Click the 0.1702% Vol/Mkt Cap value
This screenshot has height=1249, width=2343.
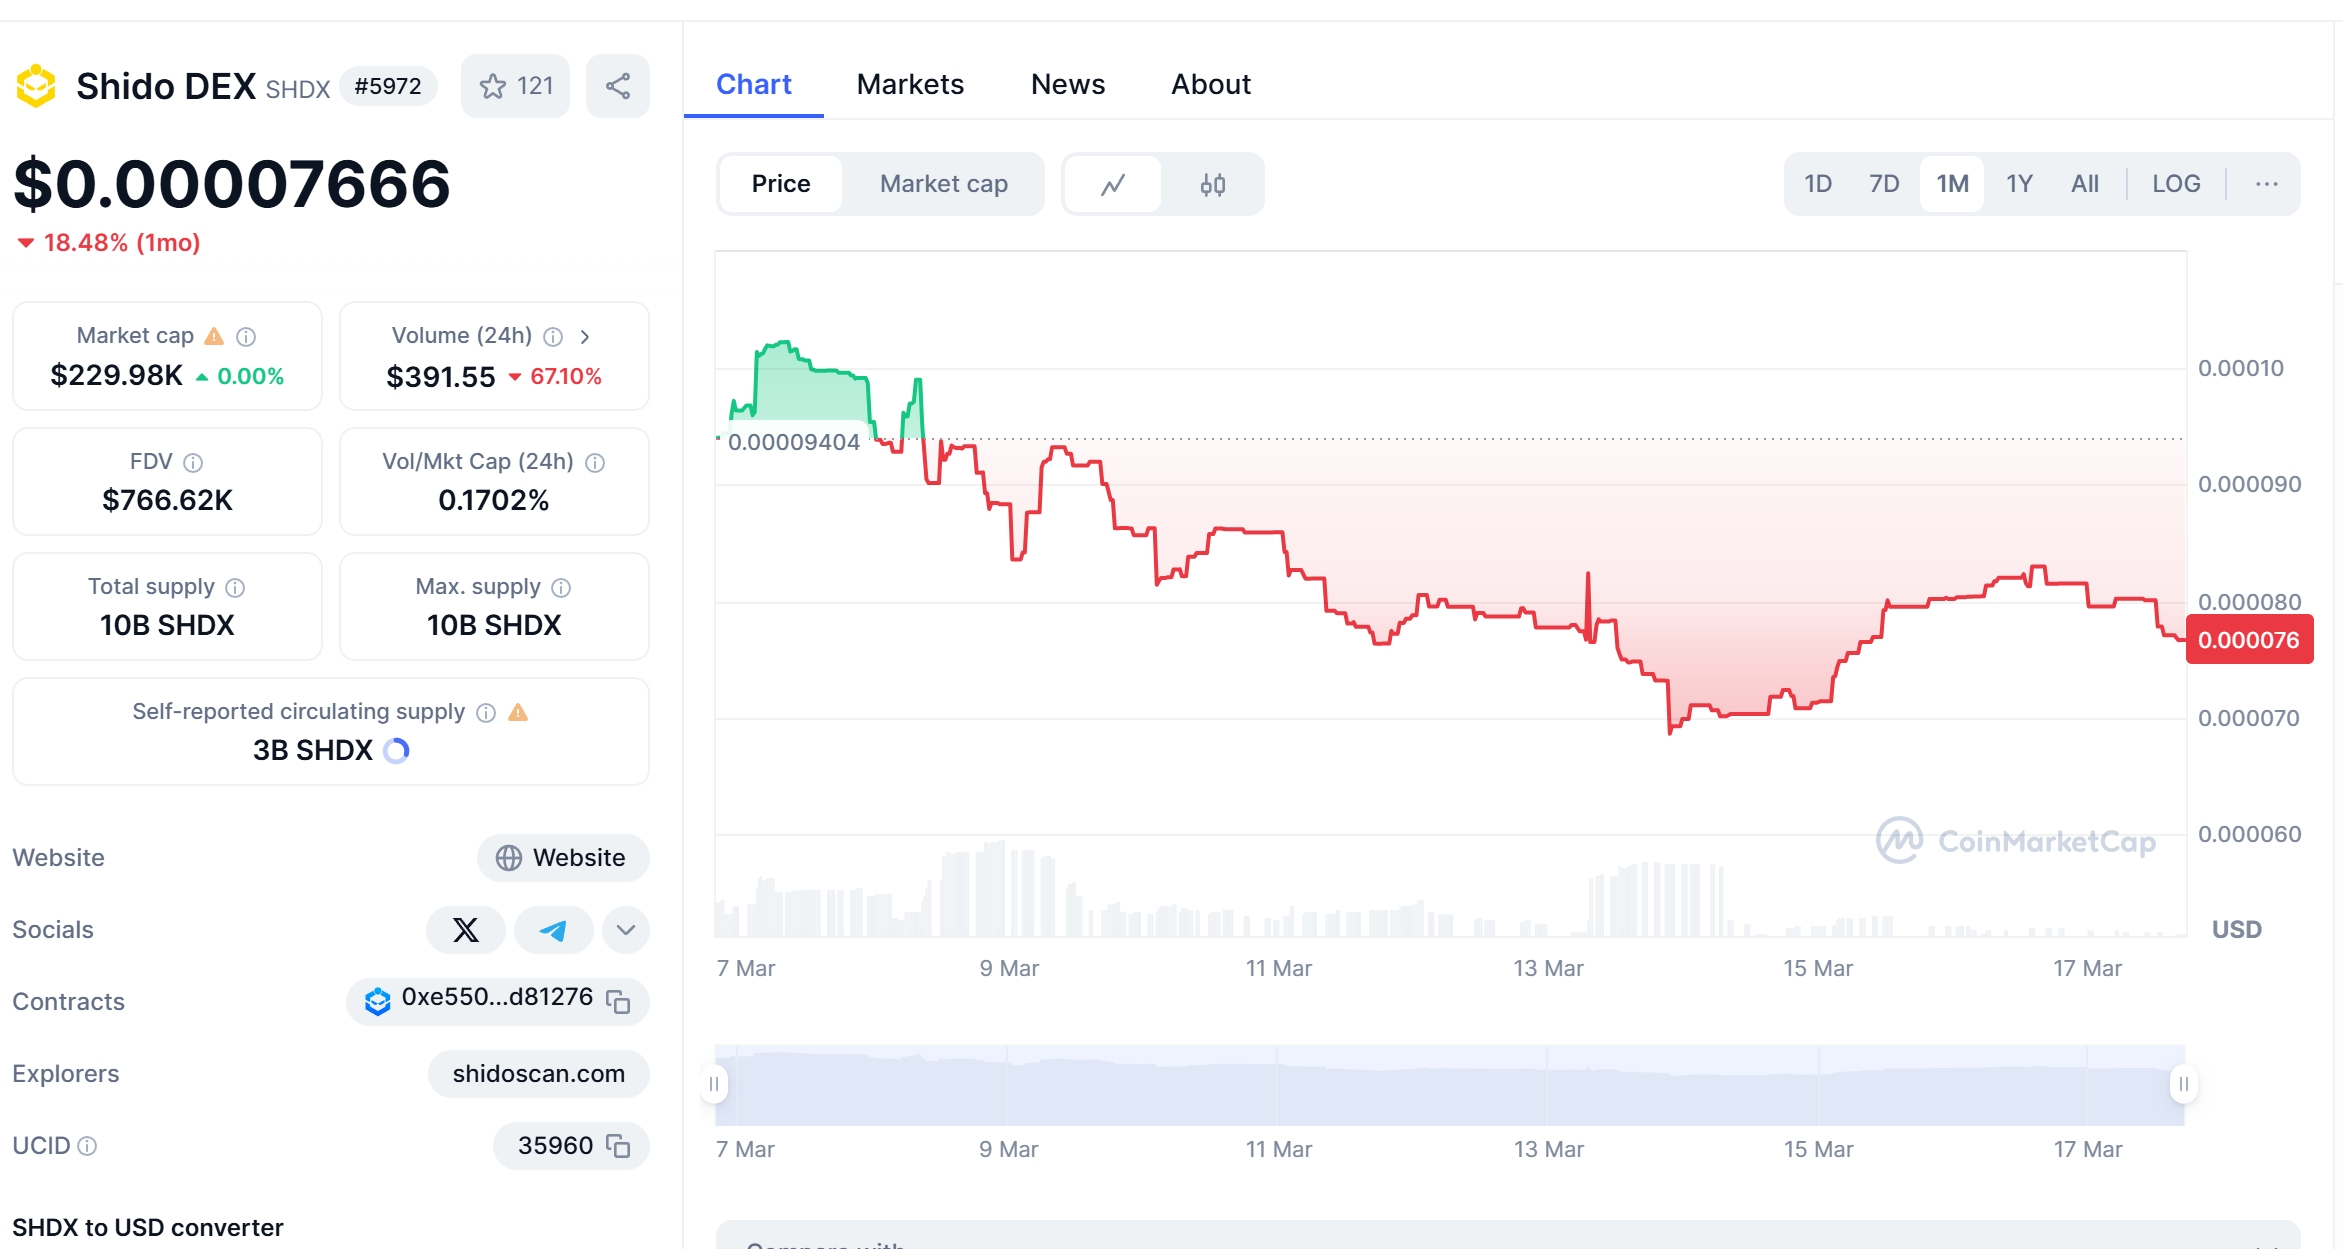click(494, 500)
